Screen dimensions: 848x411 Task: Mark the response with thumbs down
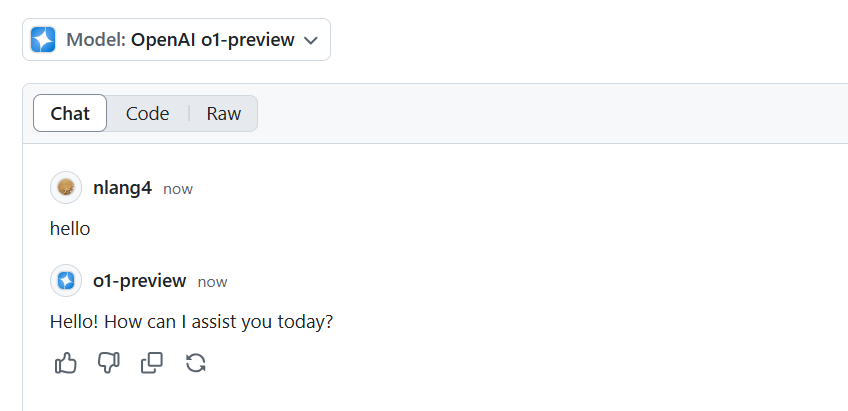click(x=109, y=363)
